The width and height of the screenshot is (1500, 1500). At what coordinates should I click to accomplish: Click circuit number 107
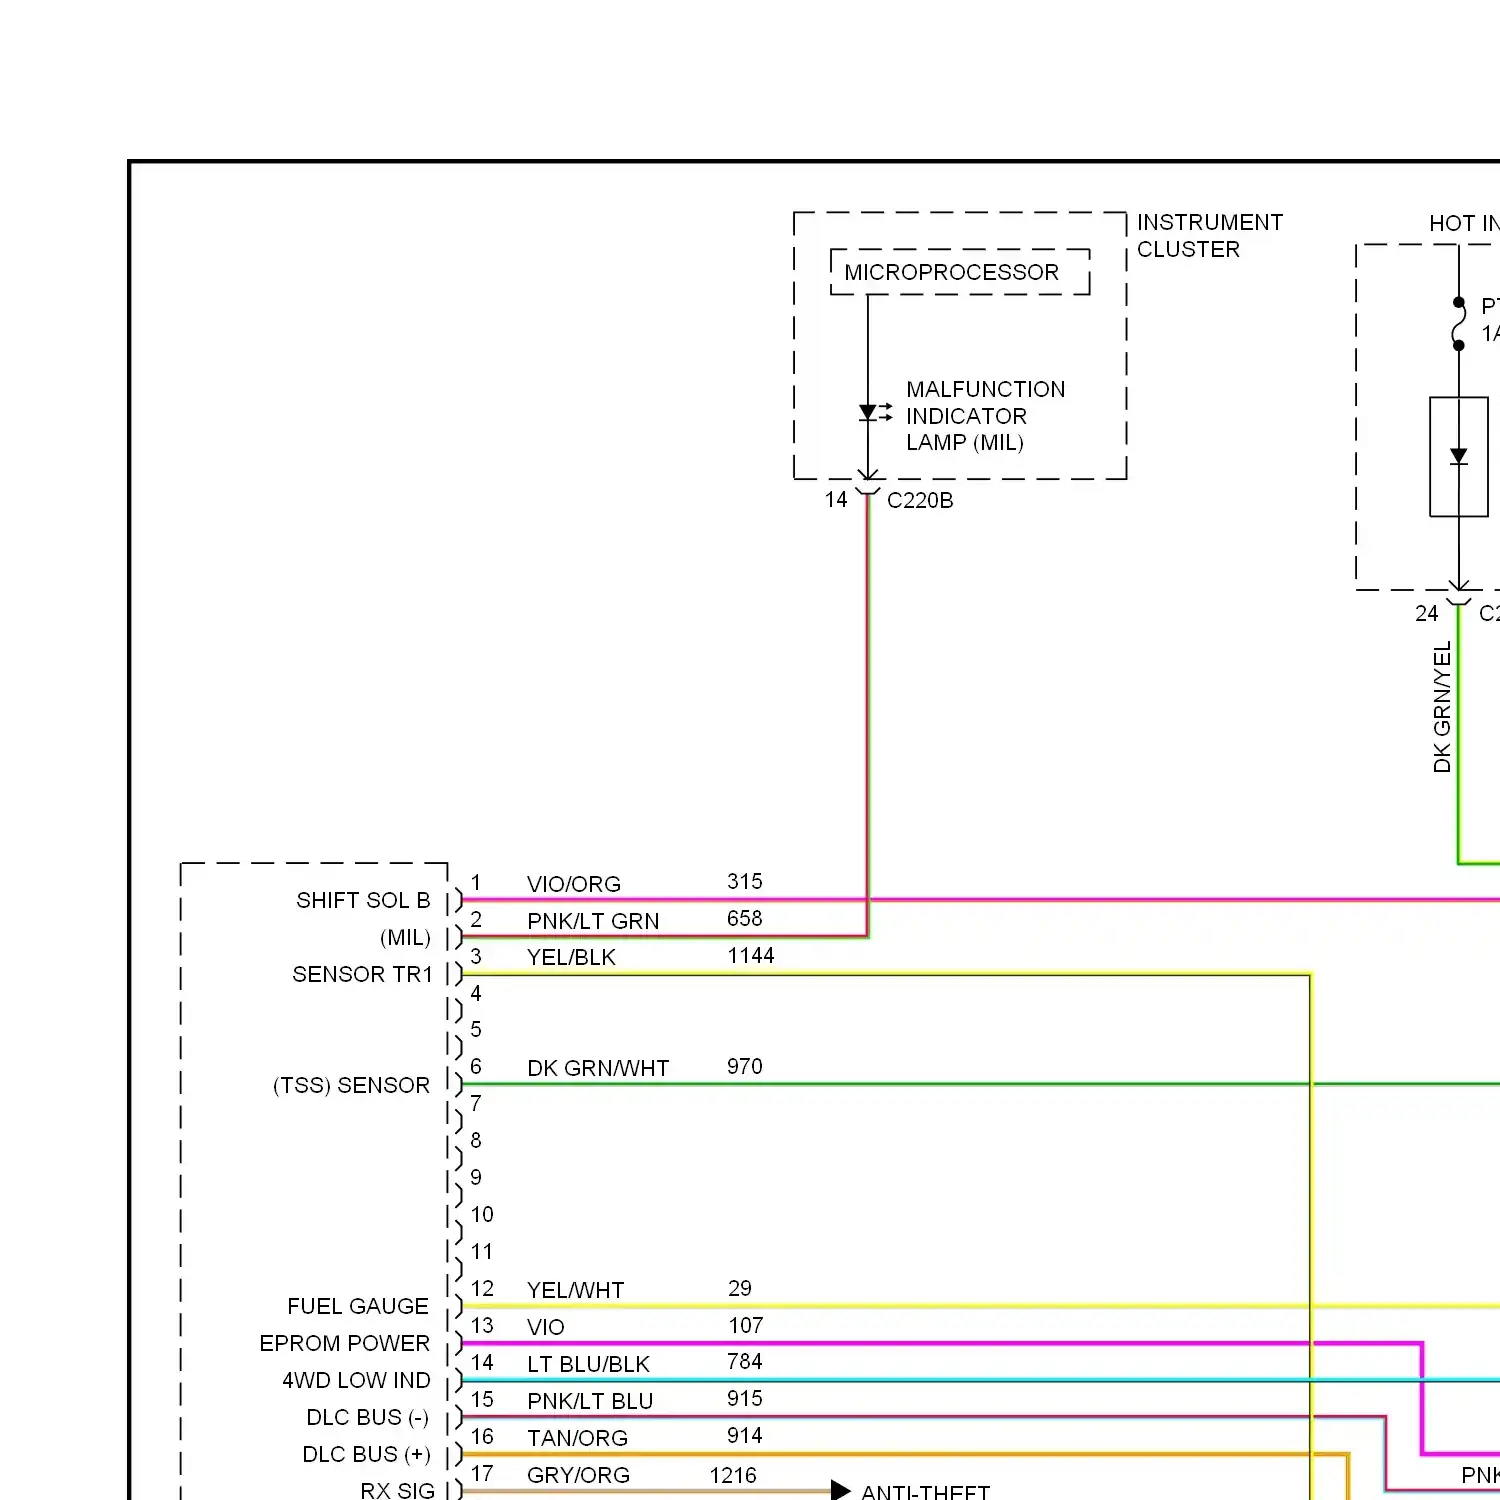coord(746,1325)
